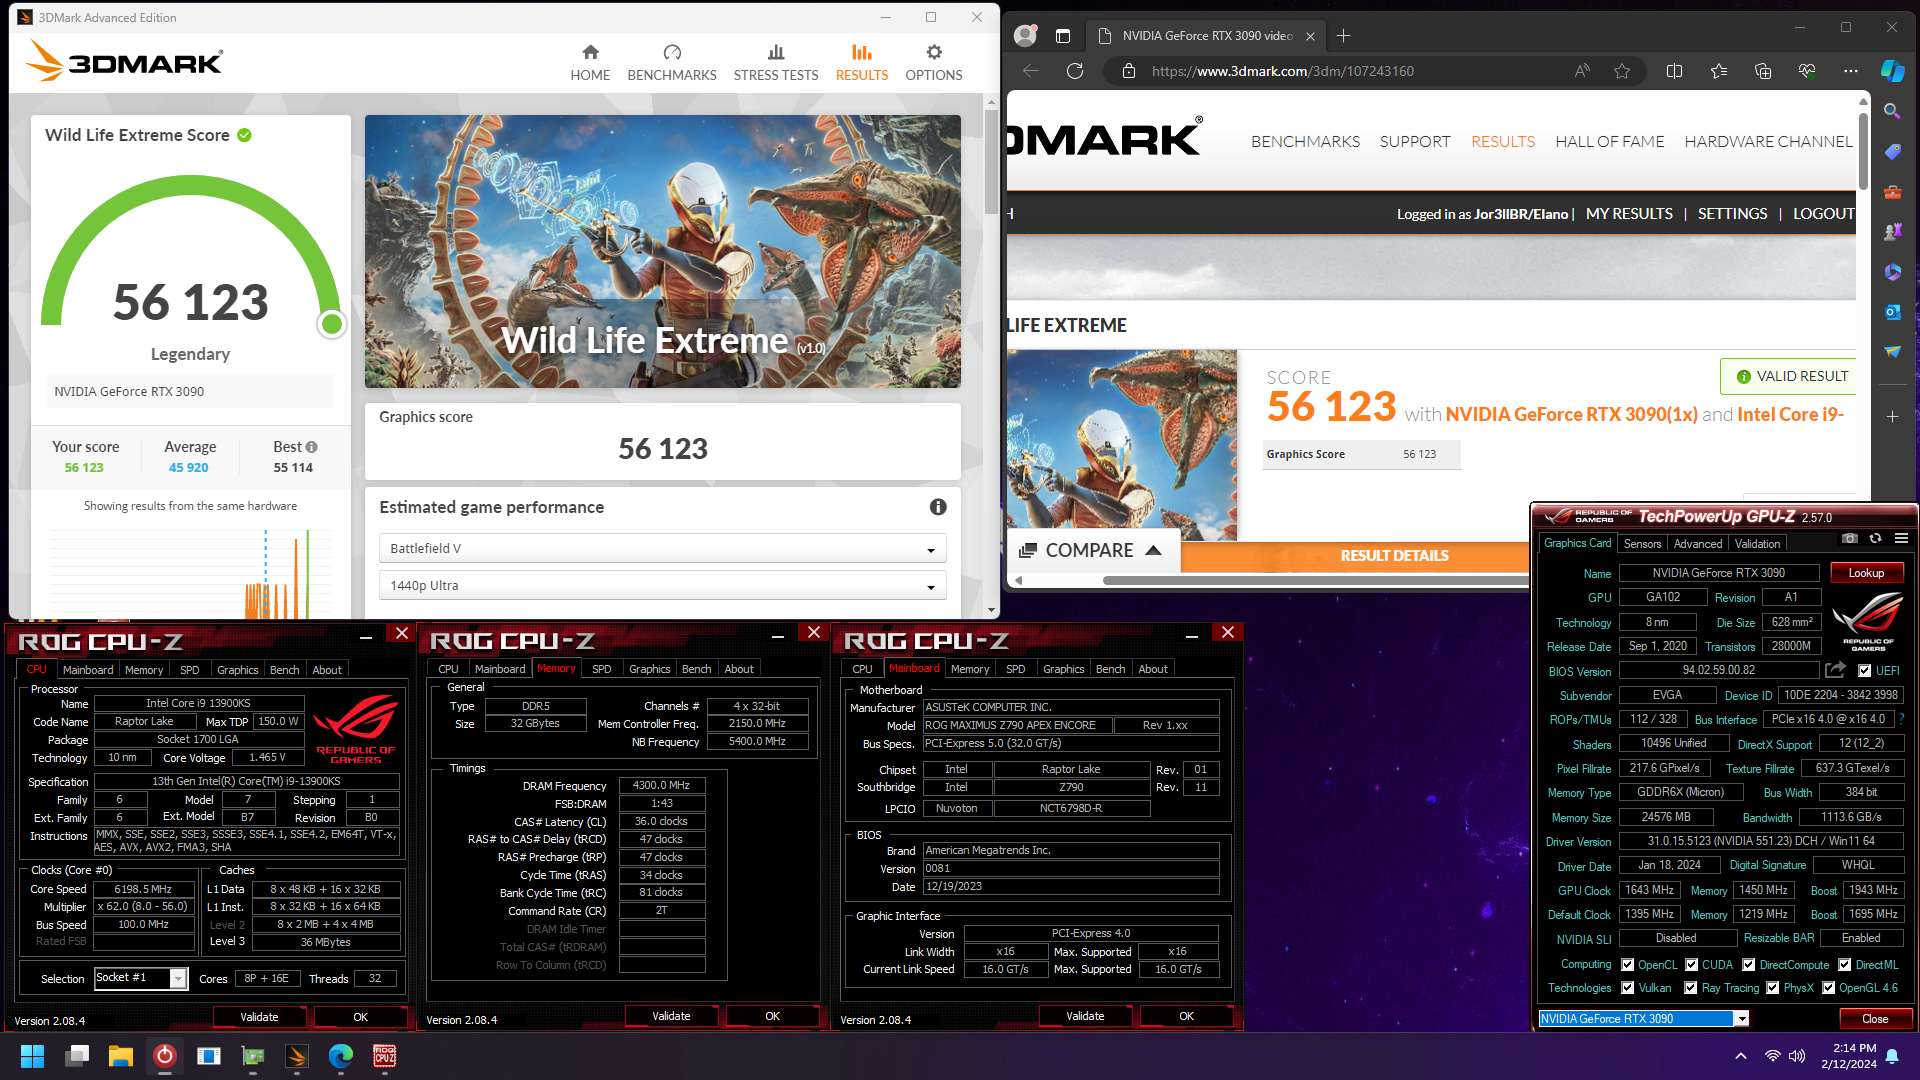Open the 3DMark taskbar icon
Viewport: 1920px width, 1080px height.
[297, 1056]
